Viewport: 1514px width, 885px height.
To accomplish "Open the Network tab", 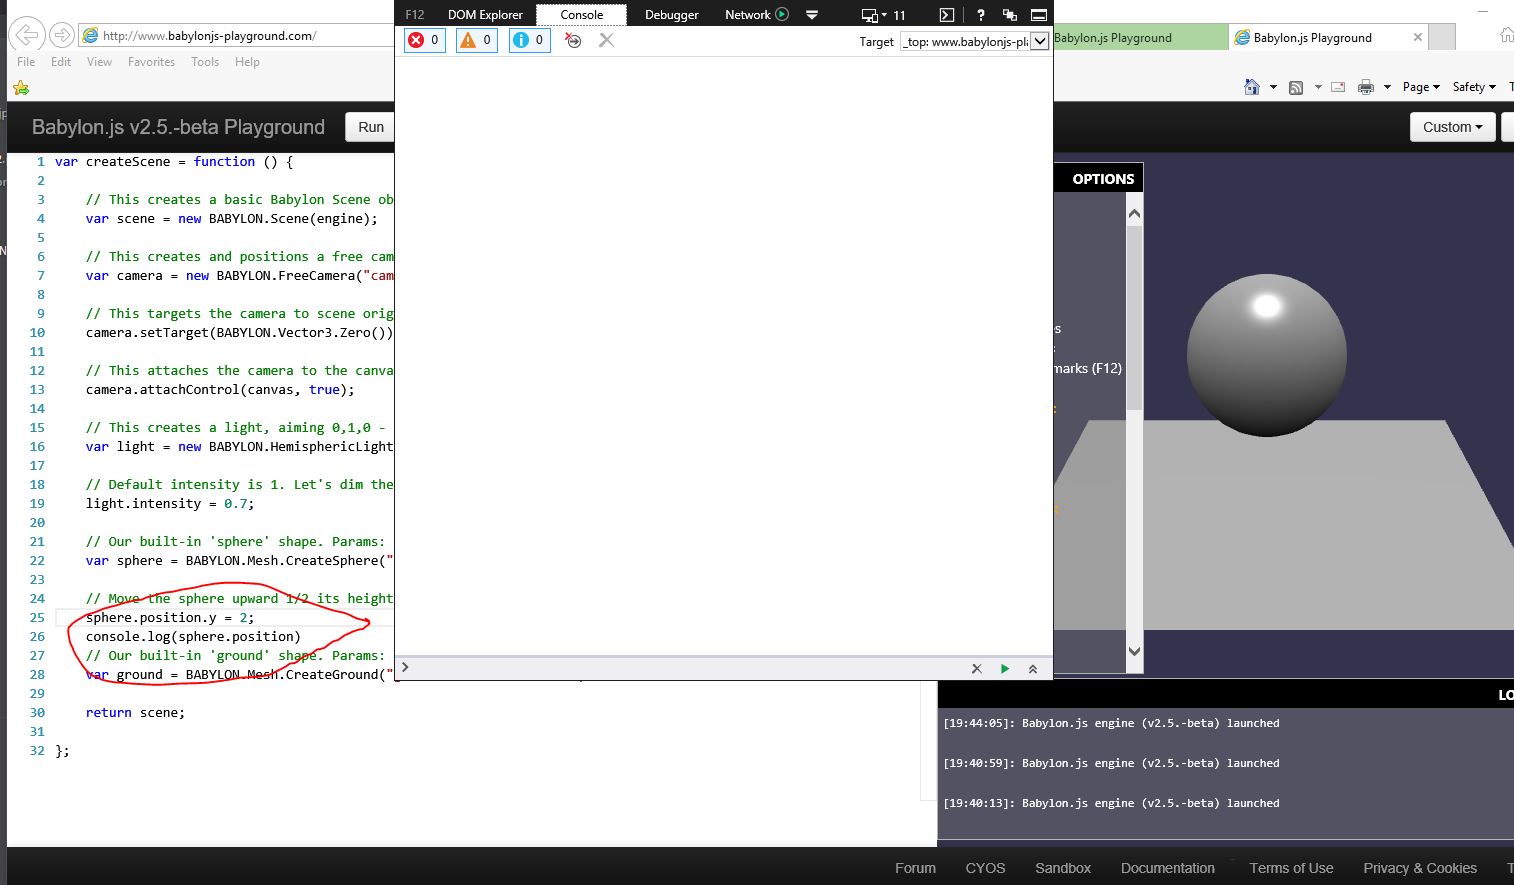I will click(747, 14).
